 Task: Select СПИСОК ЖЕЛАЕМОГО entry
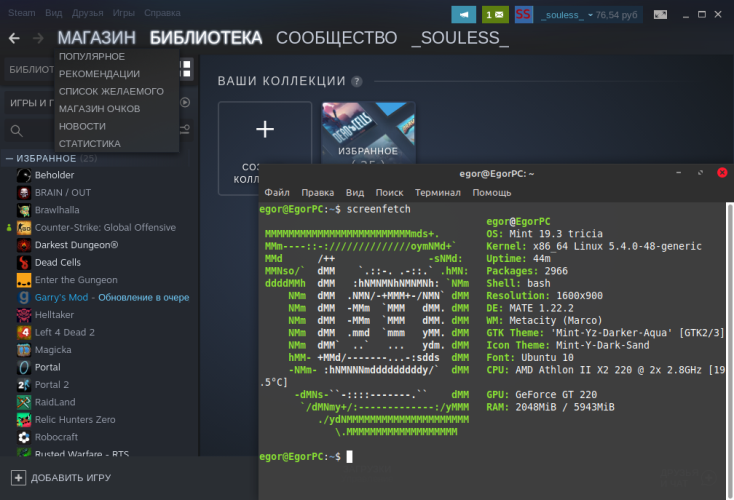(111, 92)
